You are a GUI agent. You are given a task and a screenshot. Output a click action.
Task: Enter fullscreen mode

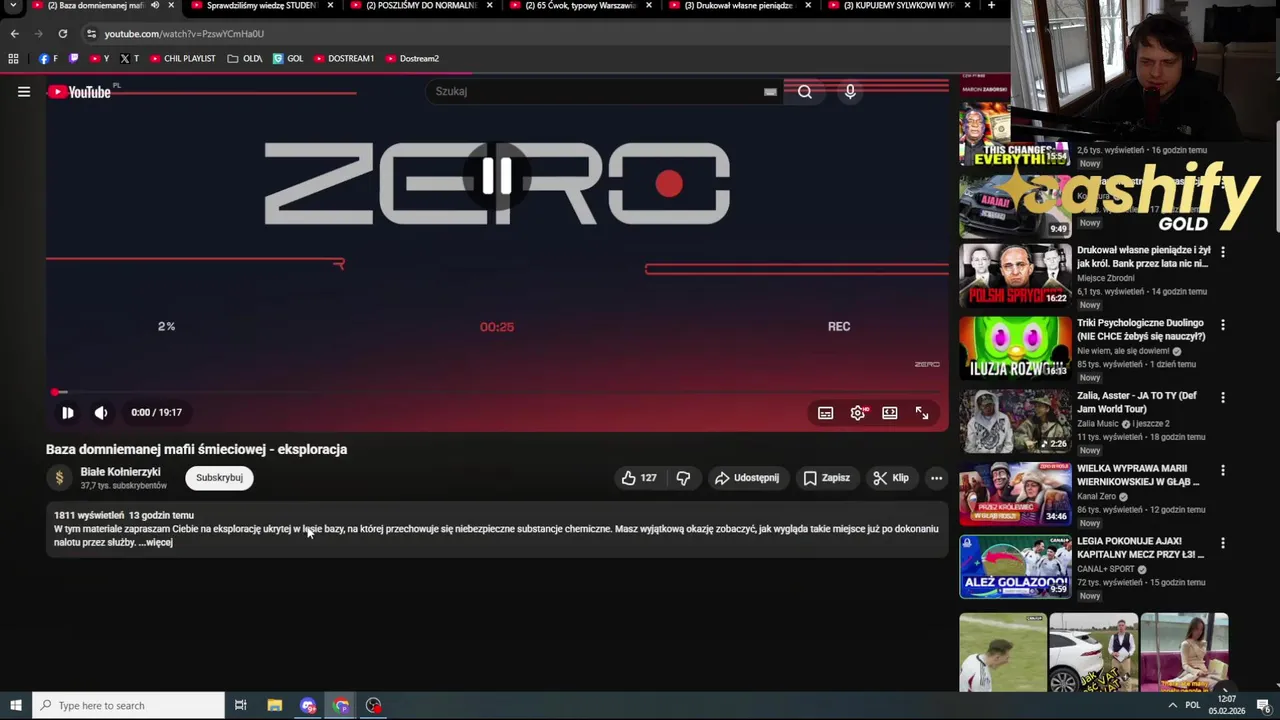pos(922,413)
